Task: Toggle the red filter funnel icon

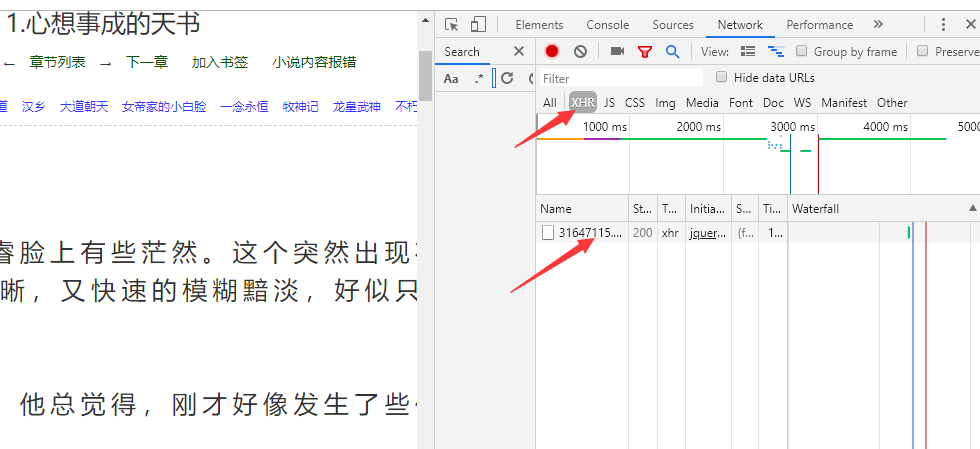Action: (645, 52)
